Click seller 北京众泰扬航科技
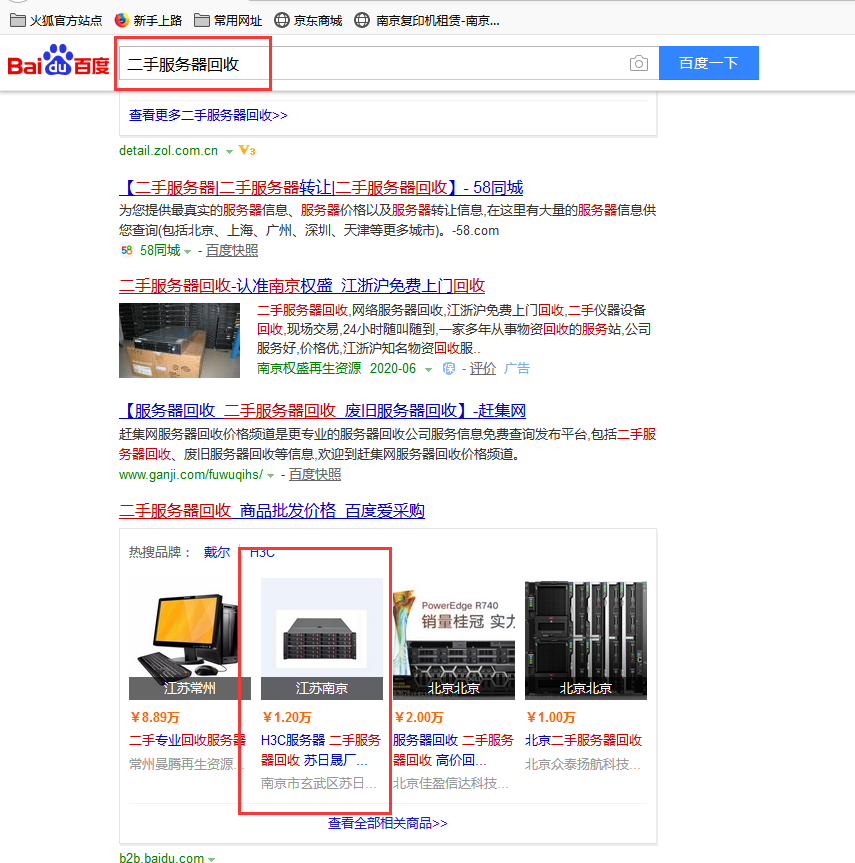Image resolution: width=855 pixels, height=863 pixels. pyautogui.click(x=582, y=764)
